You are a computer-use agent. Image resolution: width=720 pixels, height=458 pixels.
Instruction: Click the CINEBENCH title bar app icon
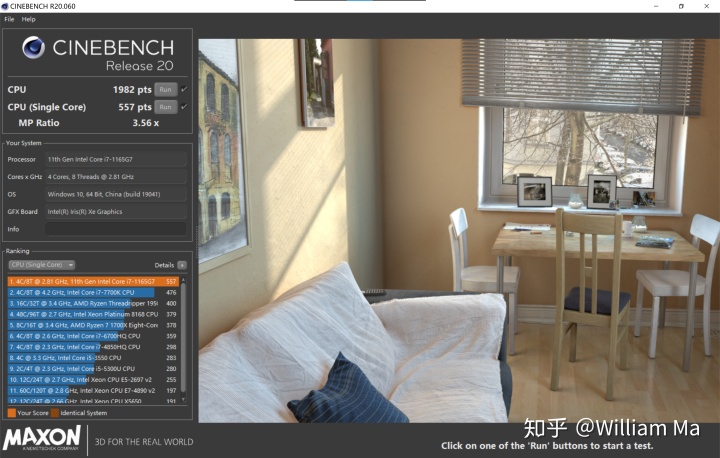click(5, 6)
